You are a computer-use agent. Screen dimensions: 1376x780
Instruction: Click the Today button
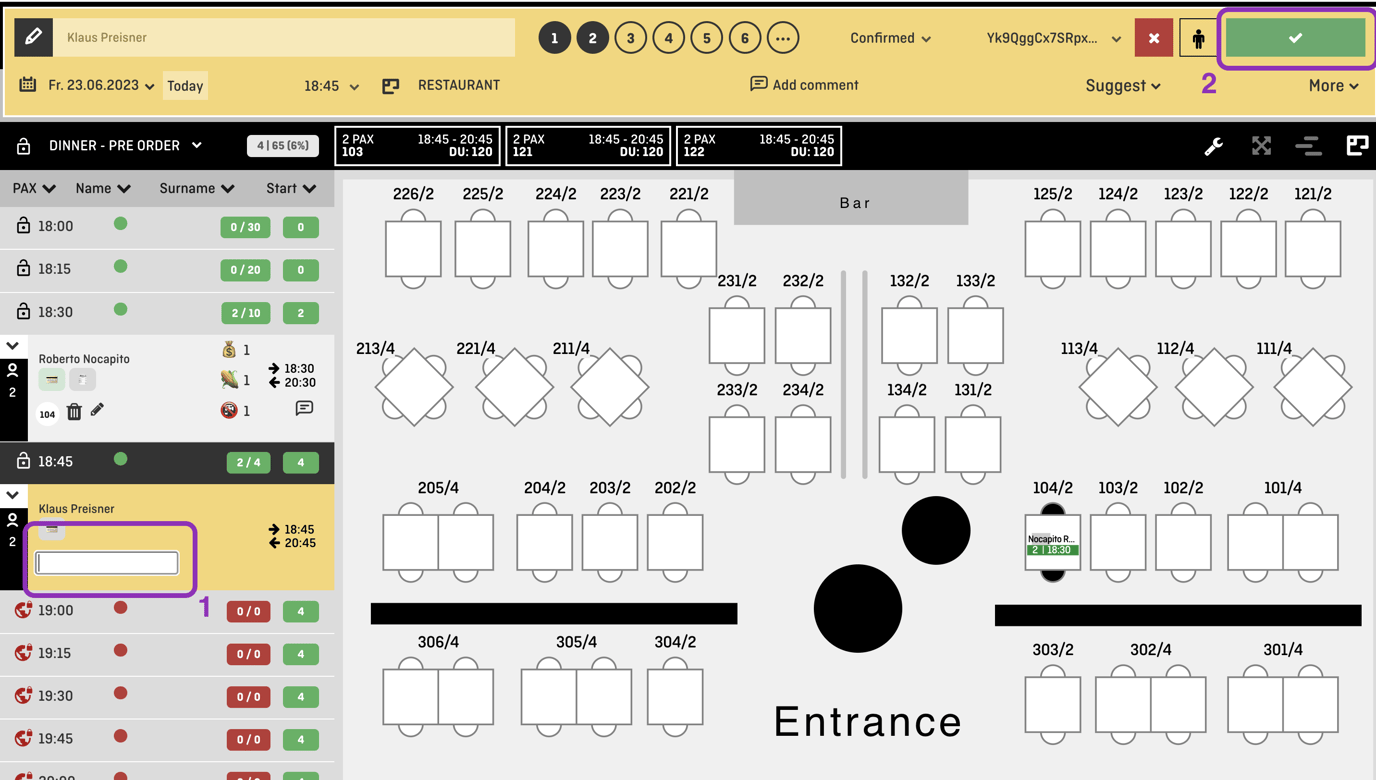coord(185,86)
